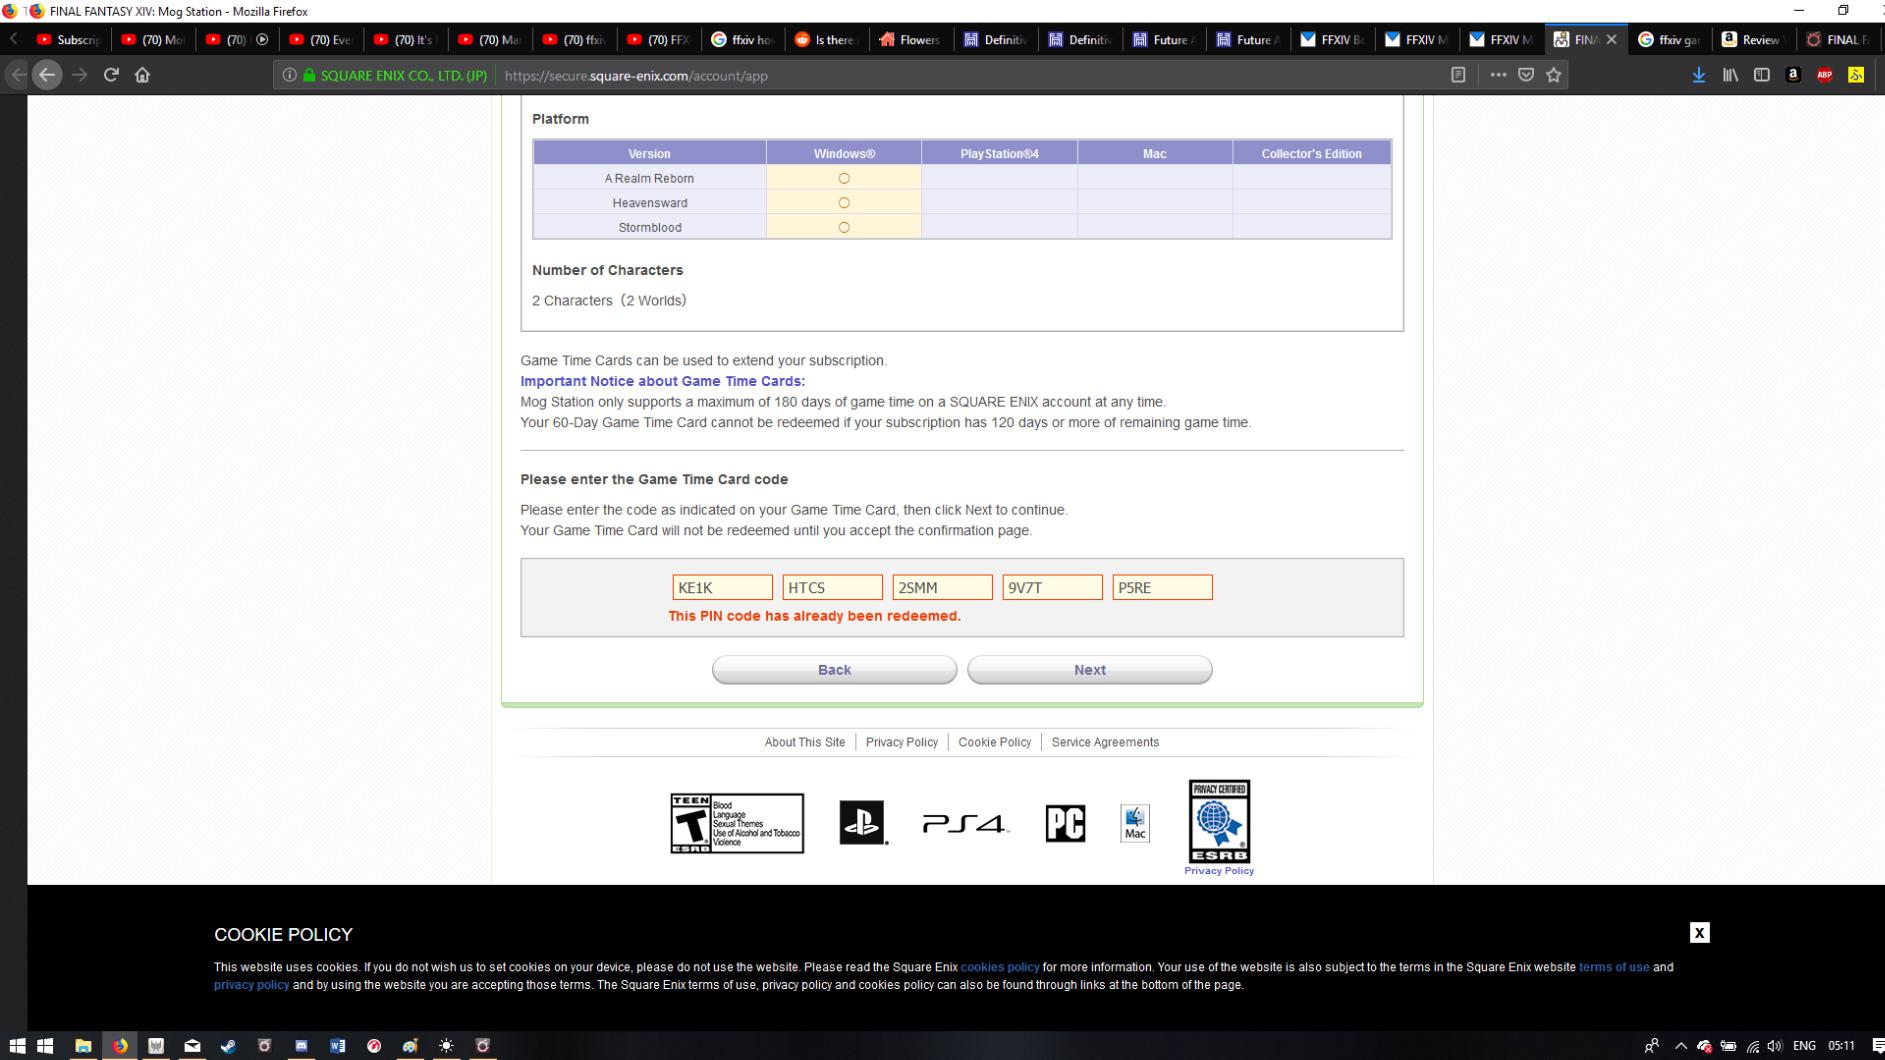The height and width of the screenshot is (1060, 1885).
Task: Bookmark this page with the star
Action: (1554, 75)
